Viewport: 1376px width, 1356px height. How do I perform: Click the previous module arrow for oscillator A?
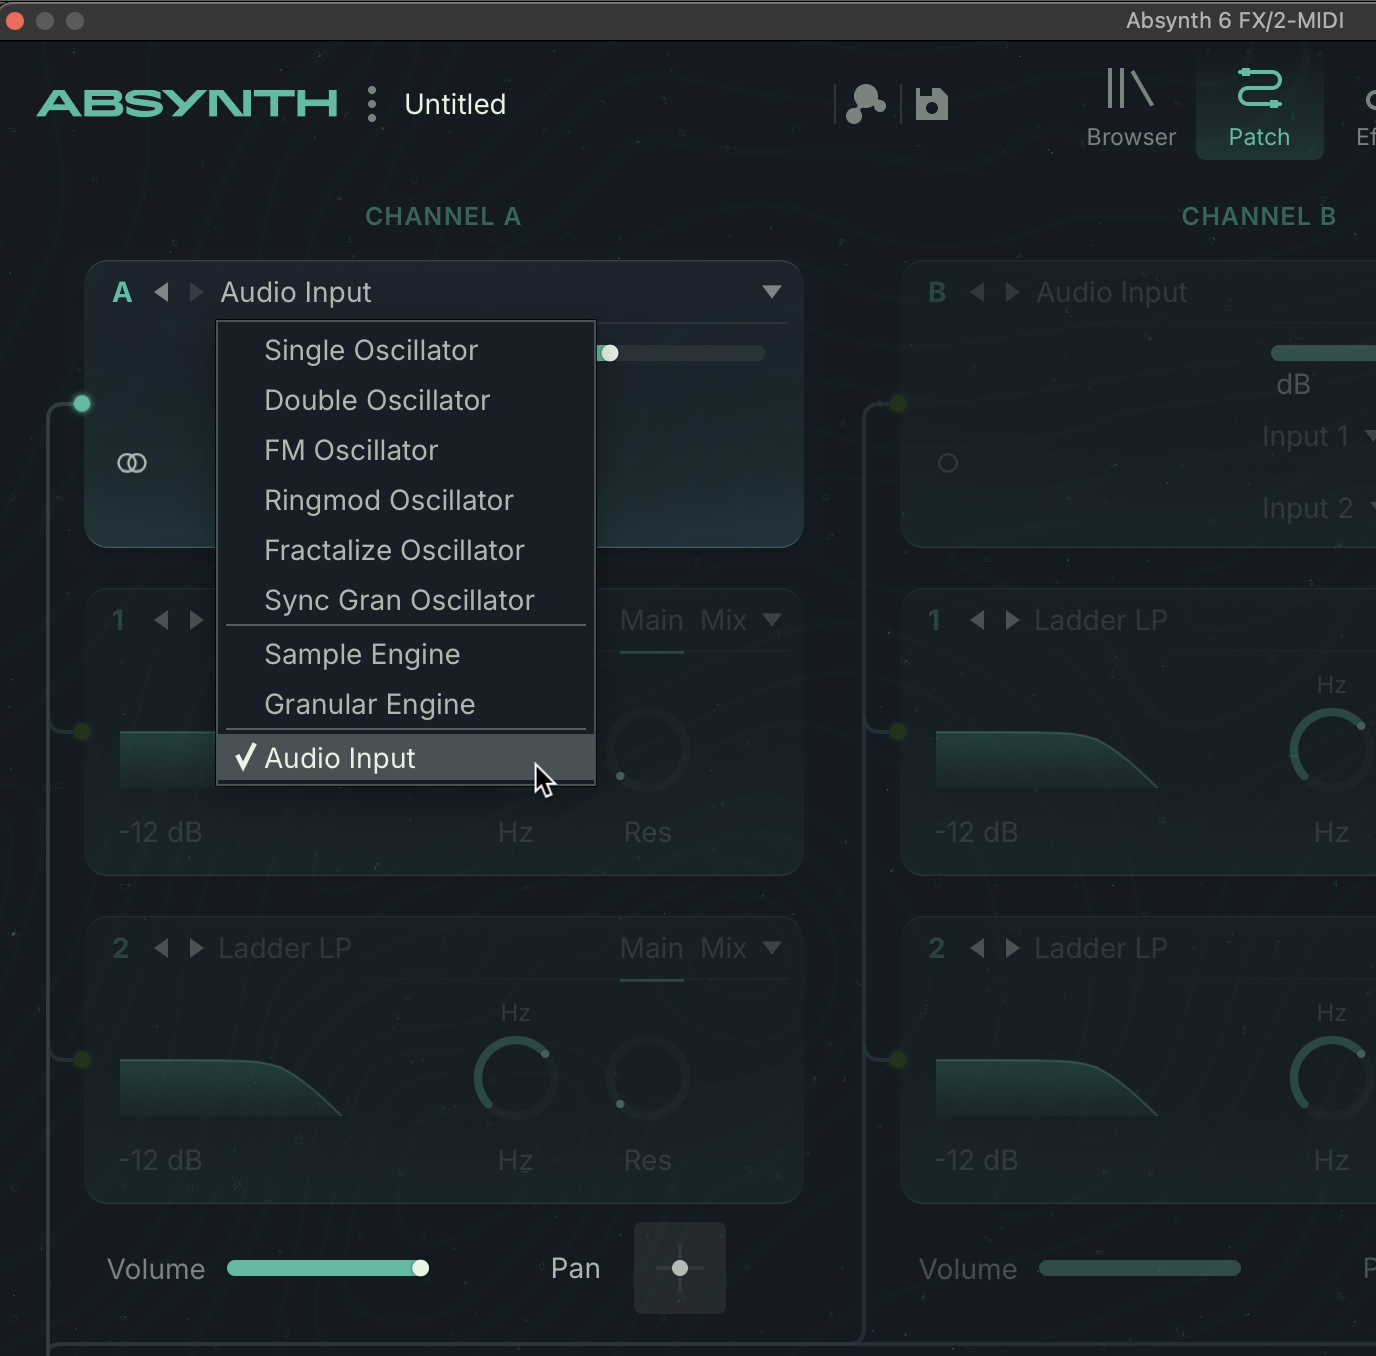point(161,292)
